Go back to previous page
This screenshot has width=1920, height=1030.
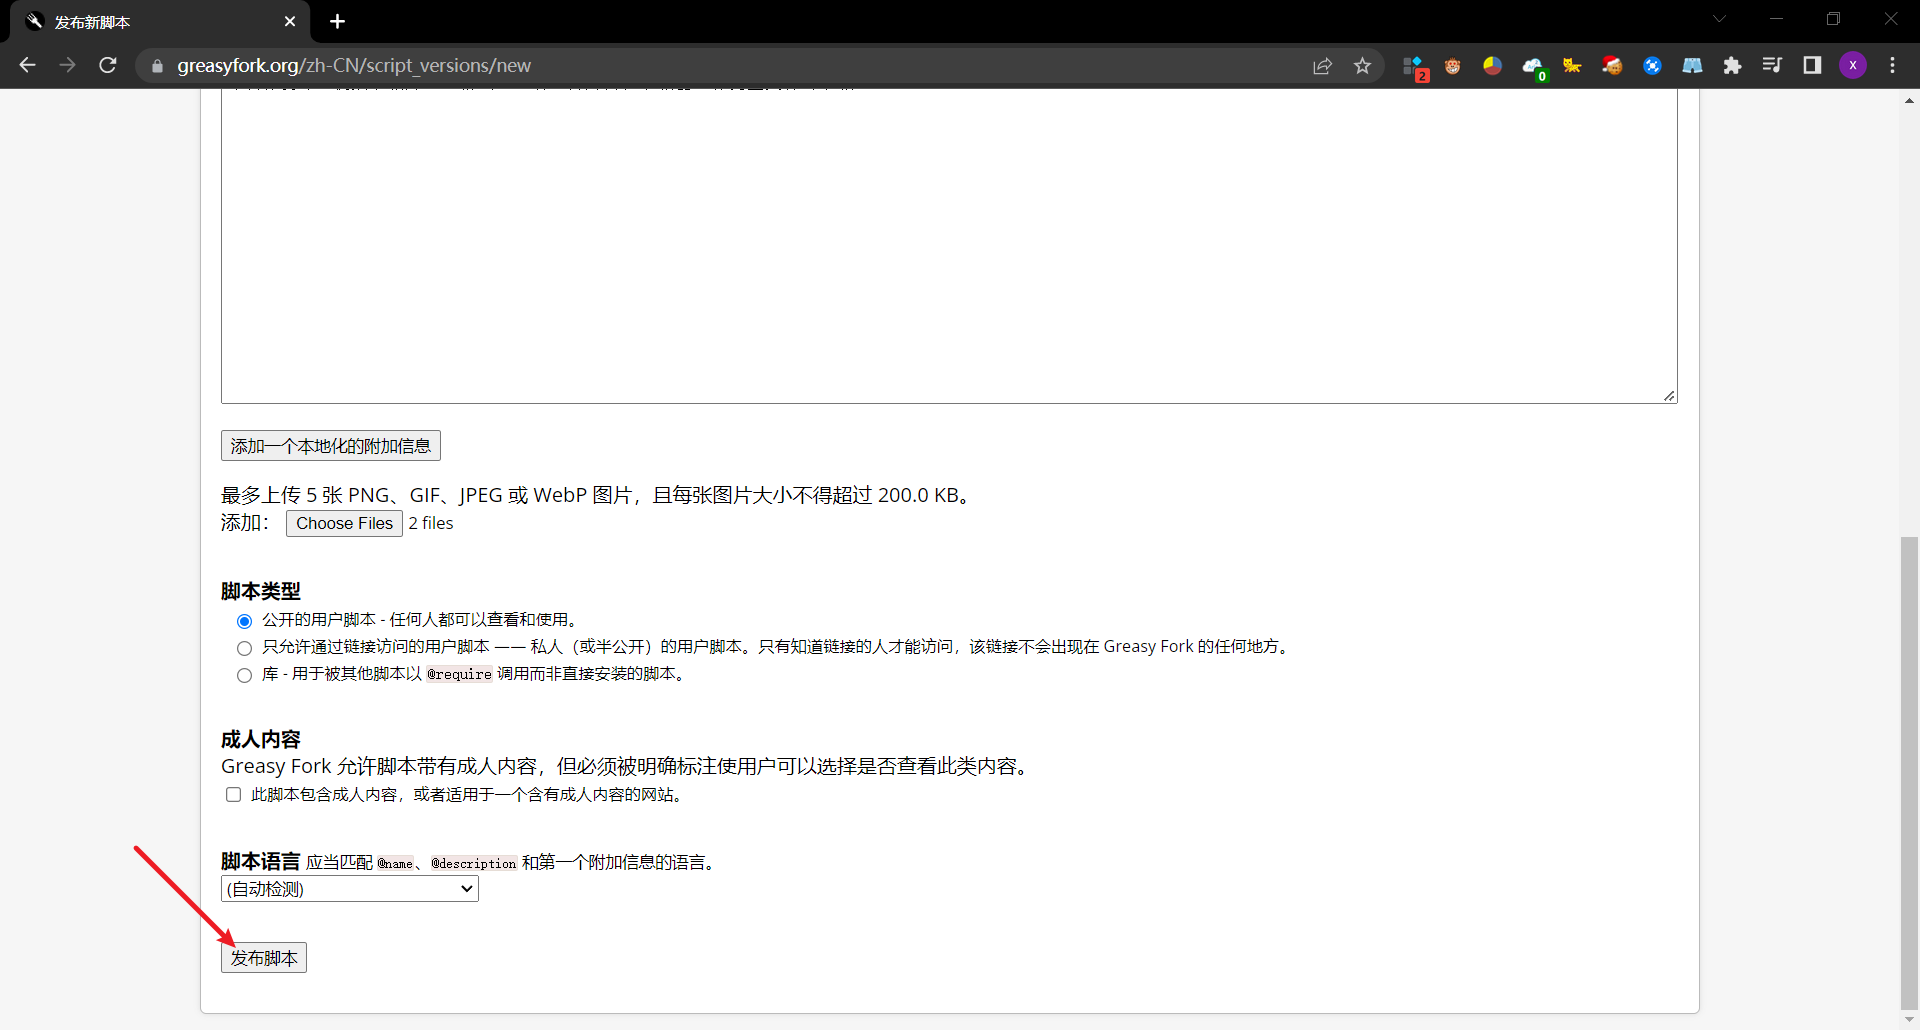tap(27, 65)
